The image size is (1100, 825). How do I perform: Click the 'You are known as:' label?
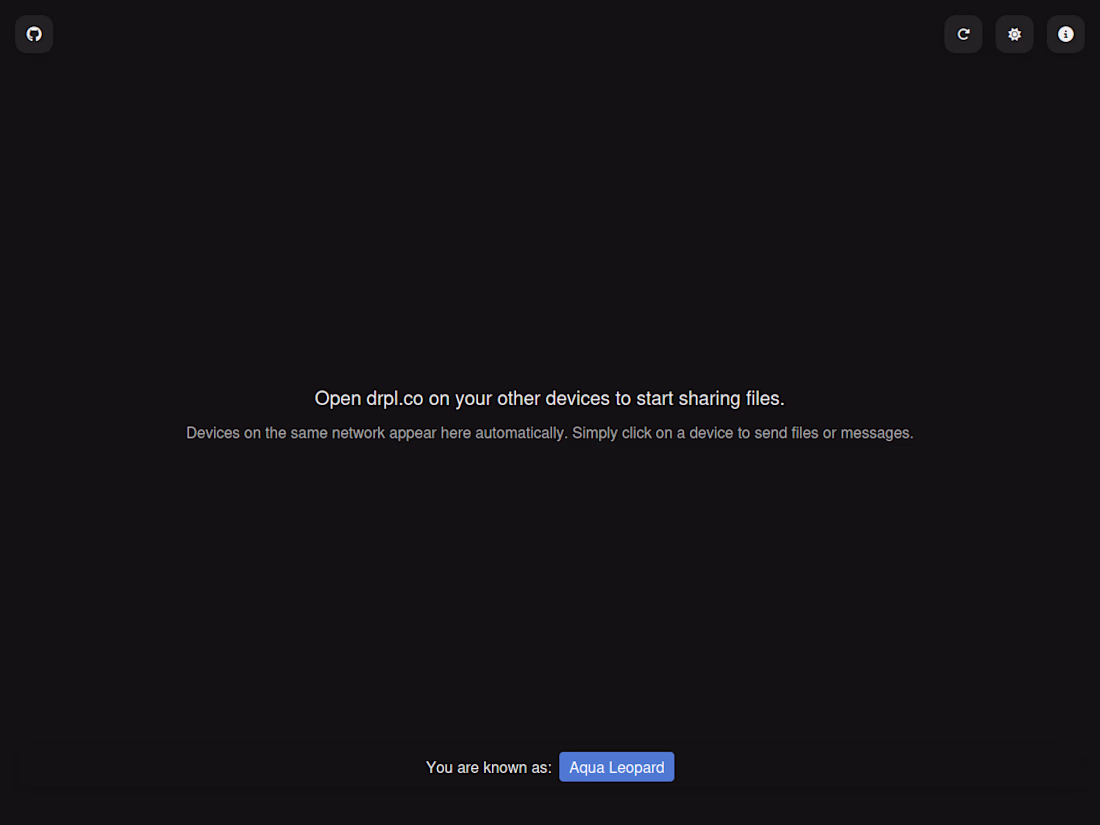[489, 767]
